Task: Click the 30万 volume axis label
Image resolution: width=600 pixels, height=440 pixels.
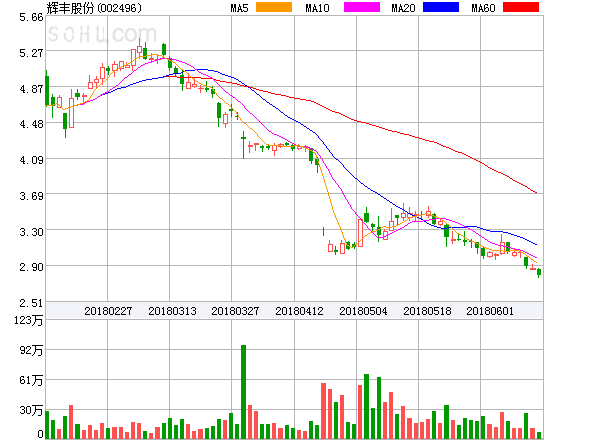Action: 31,410
